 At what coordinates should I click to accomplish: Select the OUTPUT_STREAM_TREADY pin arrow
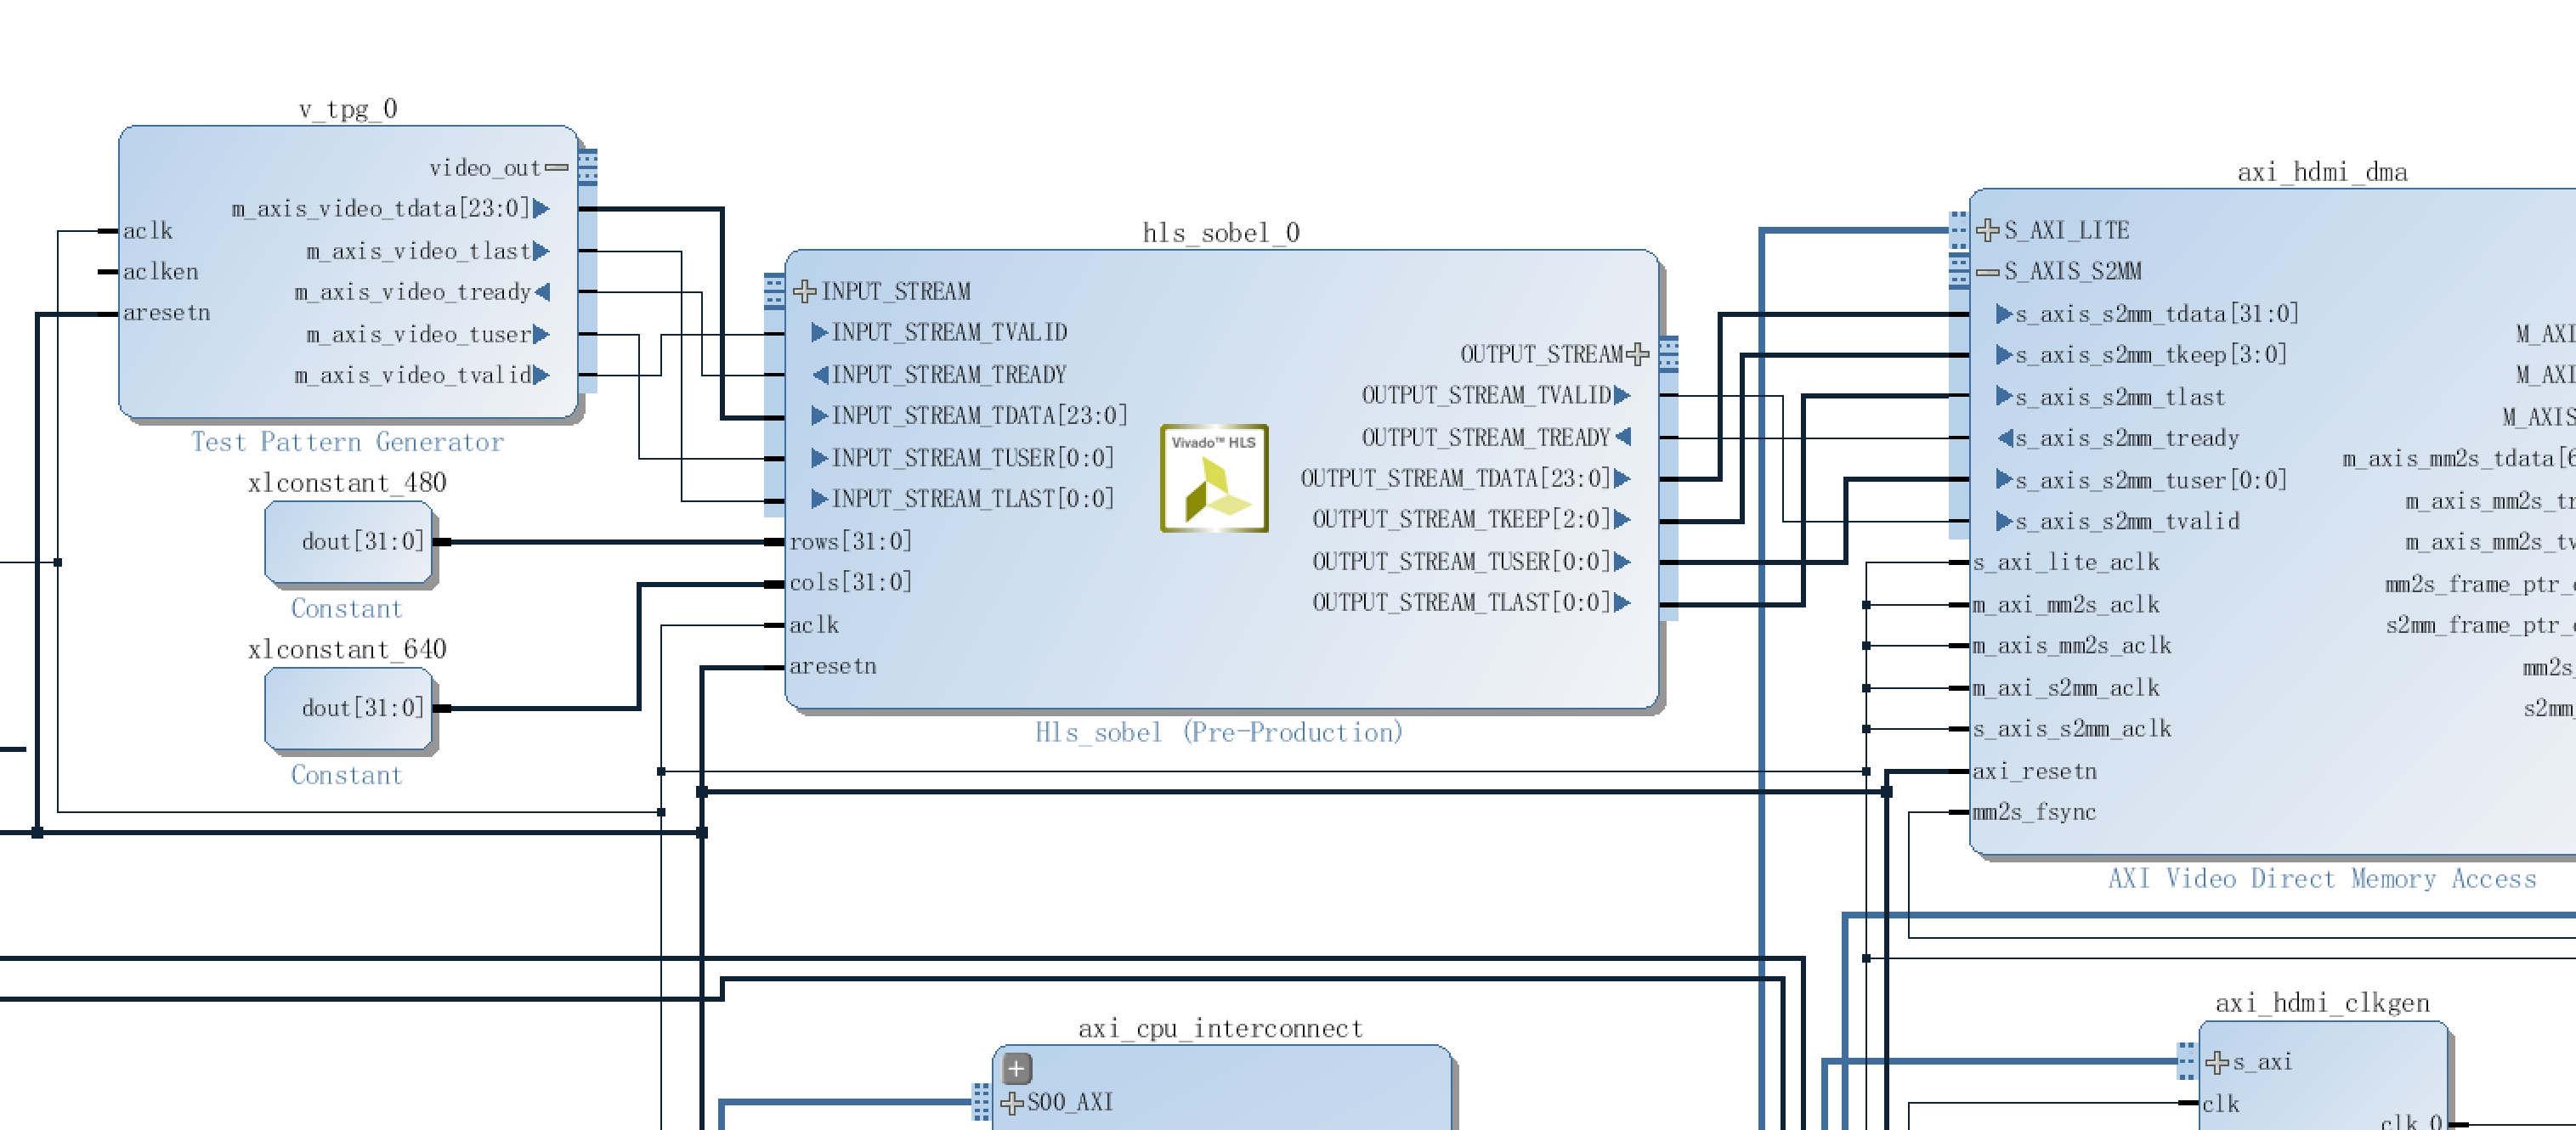point(1622,437)
